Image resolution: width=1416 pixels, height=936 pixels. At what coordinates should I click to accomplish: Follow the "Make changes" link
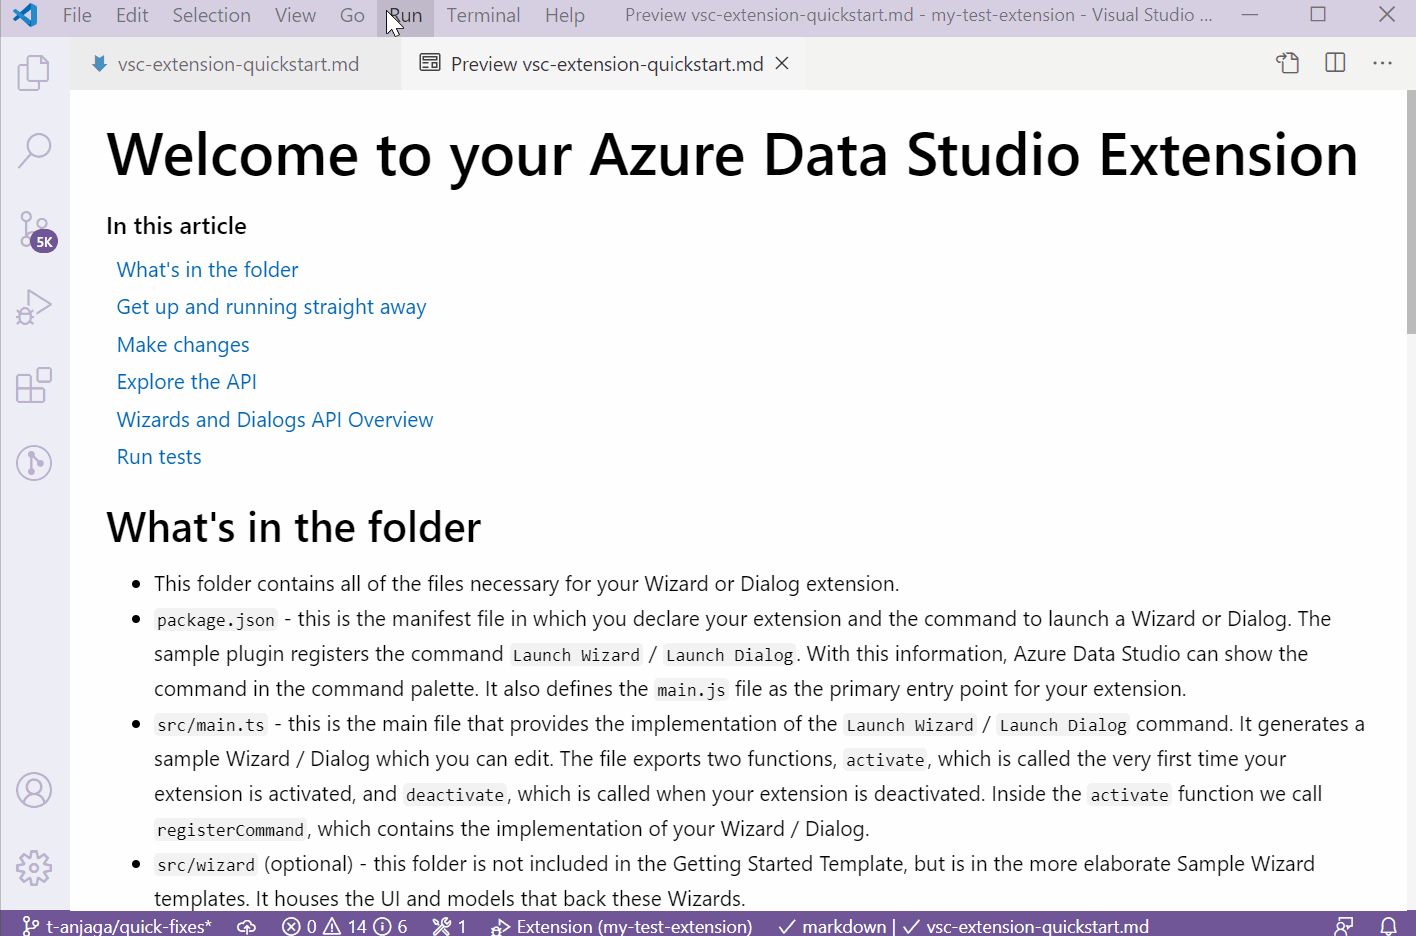tap(183, 345)
